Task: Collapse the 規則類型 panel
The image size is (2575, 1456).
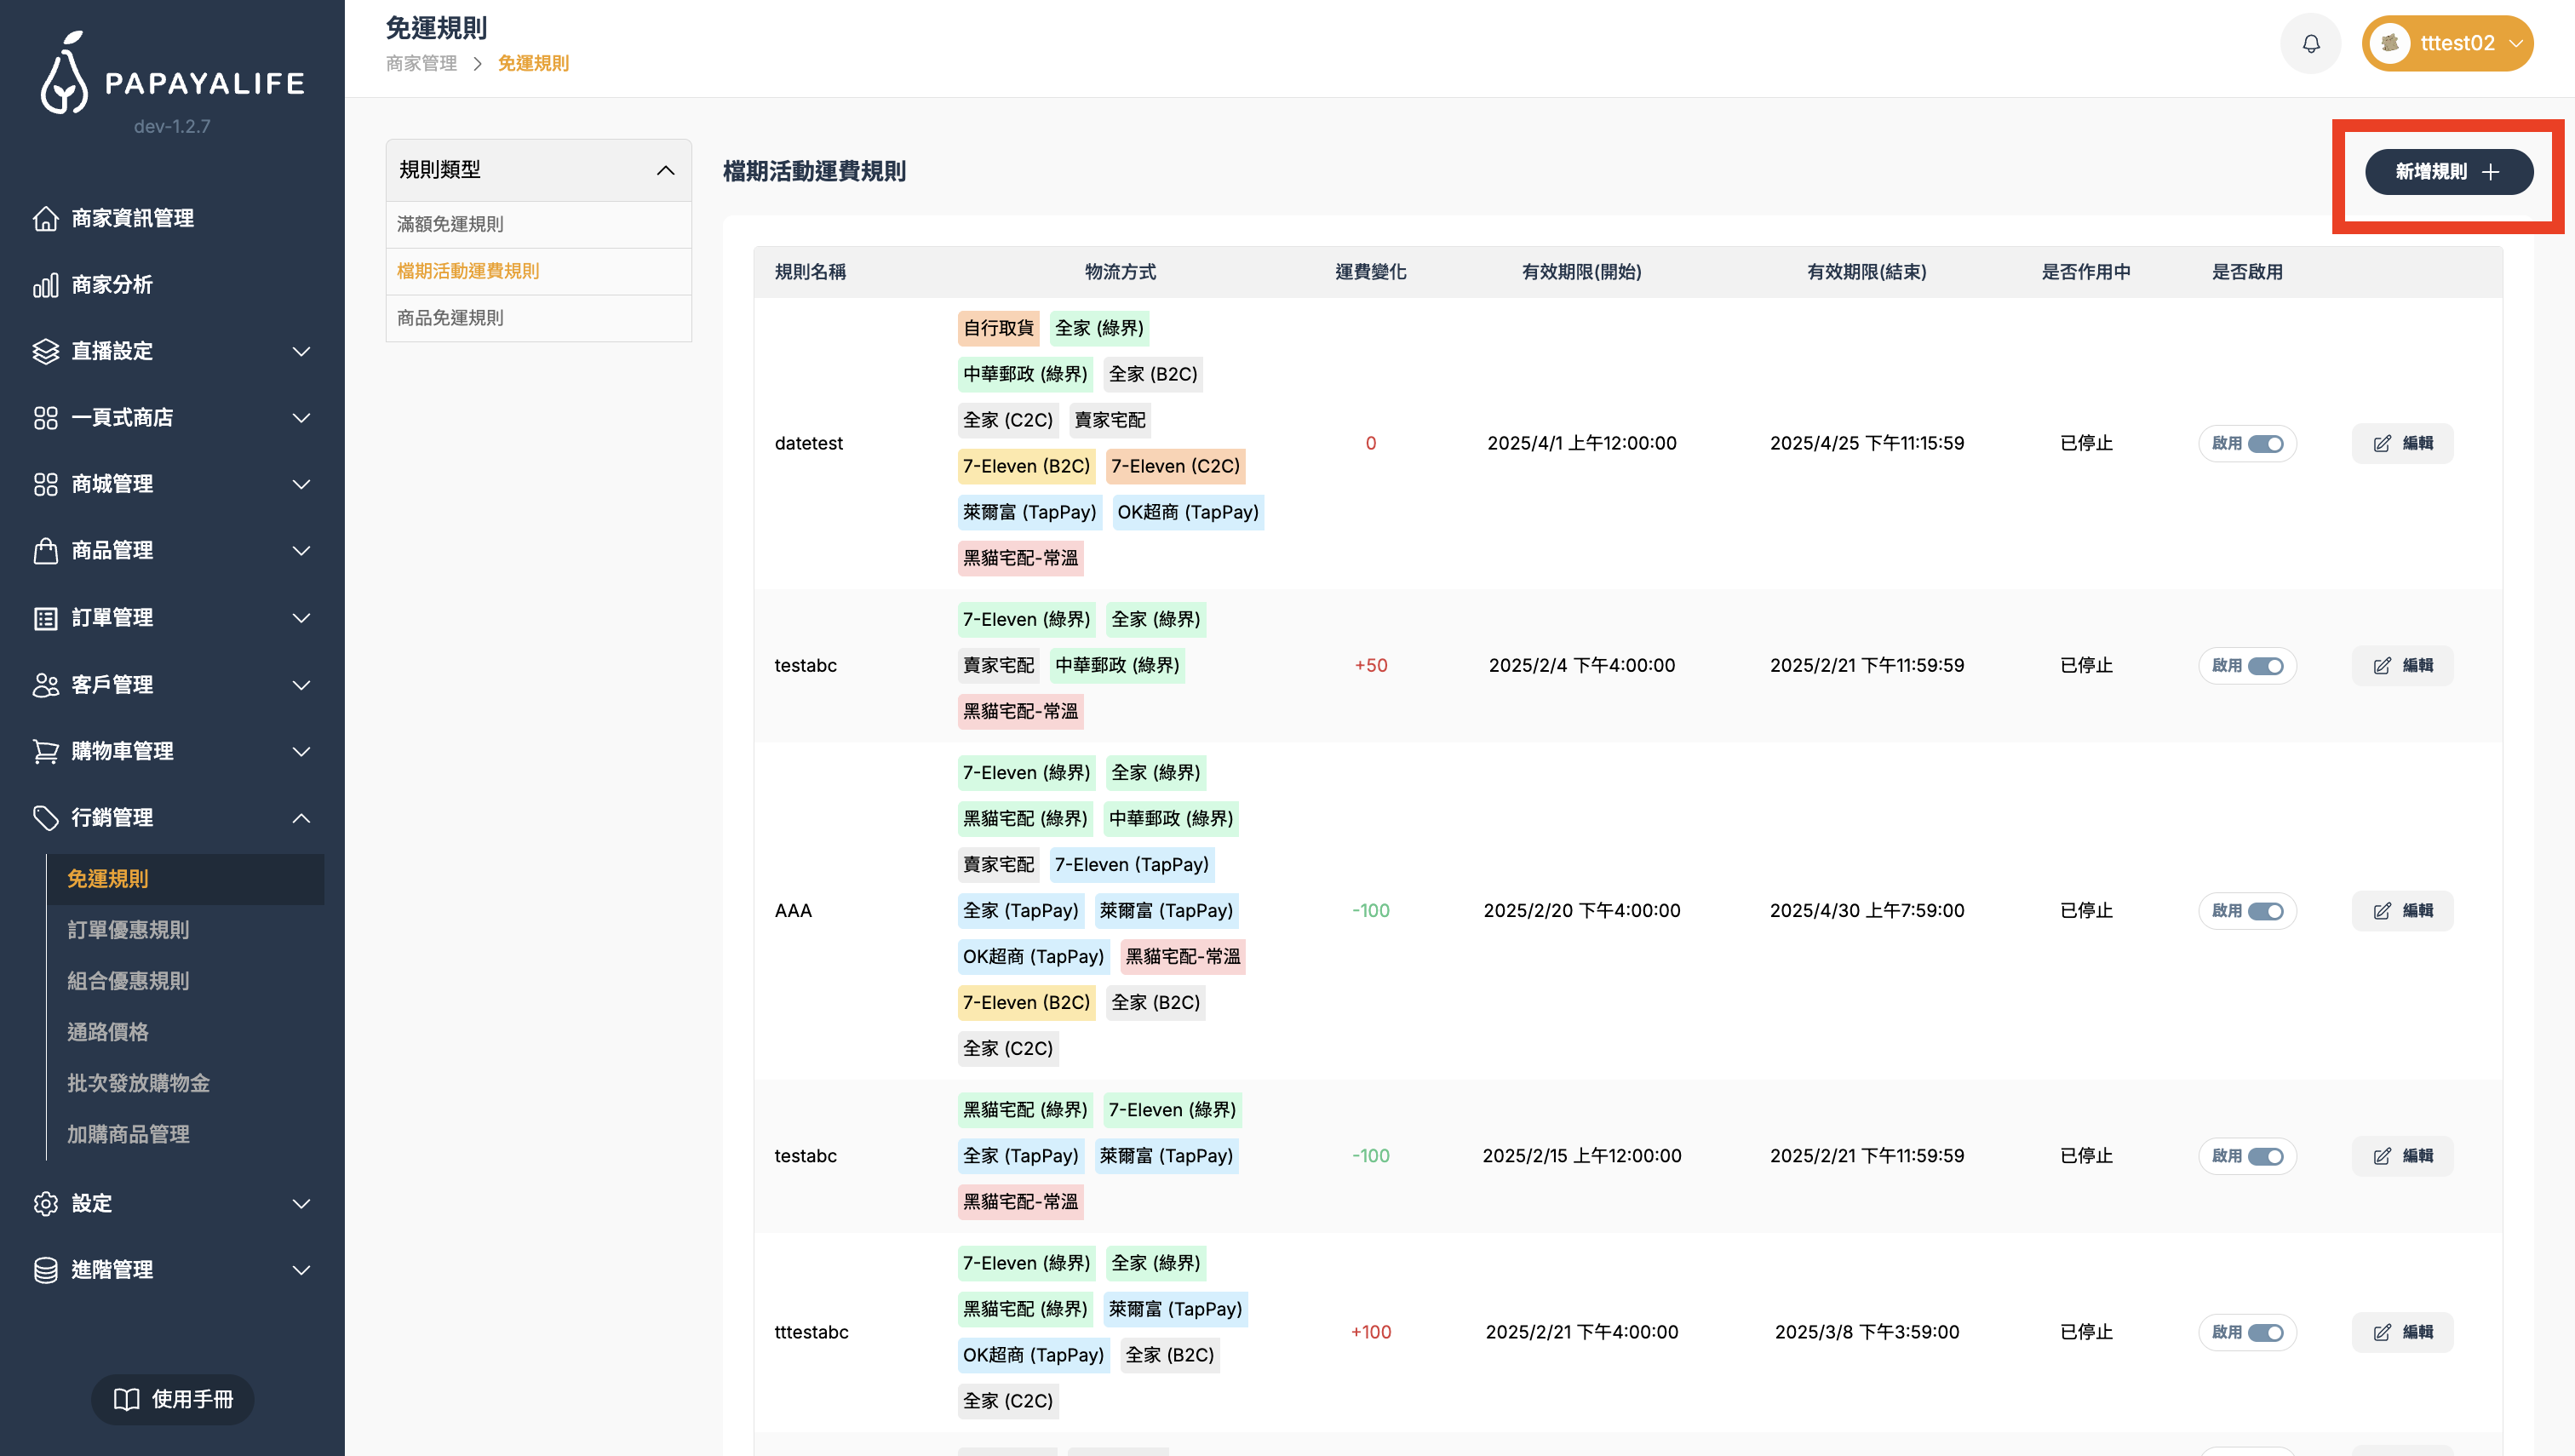Action: coord(667,170)
